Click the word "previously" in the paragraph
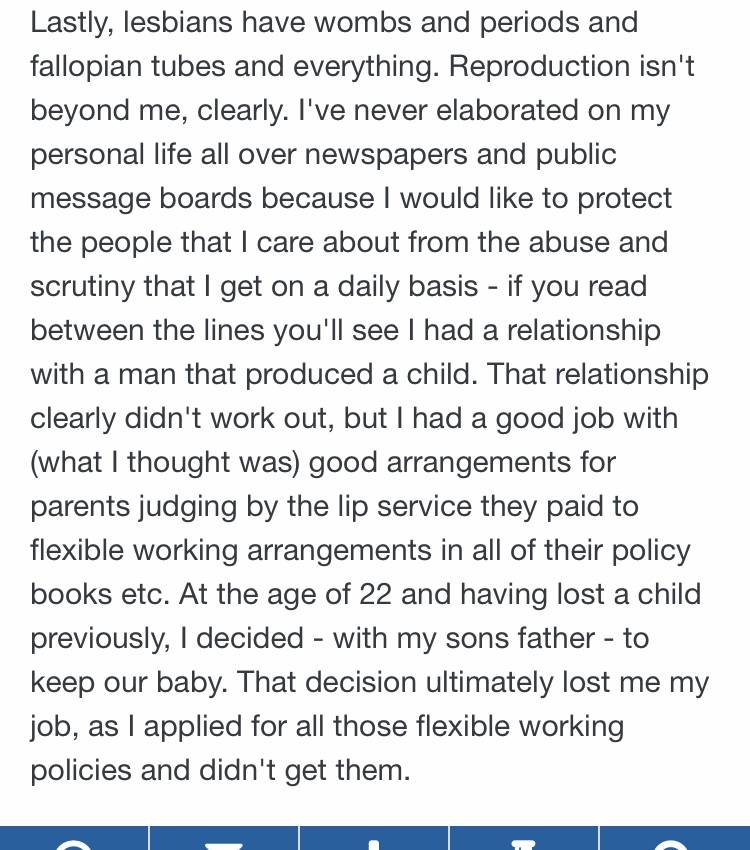This screenshot has width=750, height=850. (101, 639)
